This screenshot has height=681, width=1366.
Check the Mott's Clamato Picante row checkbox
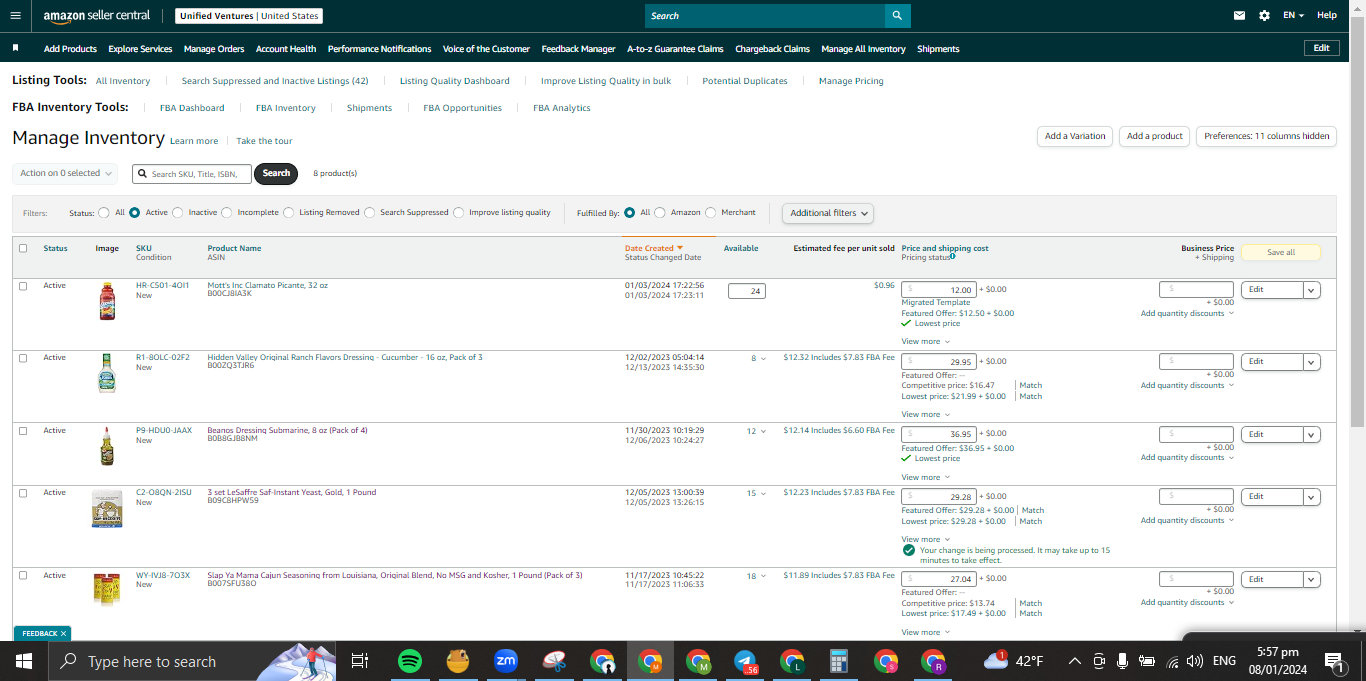click(23, 286)
